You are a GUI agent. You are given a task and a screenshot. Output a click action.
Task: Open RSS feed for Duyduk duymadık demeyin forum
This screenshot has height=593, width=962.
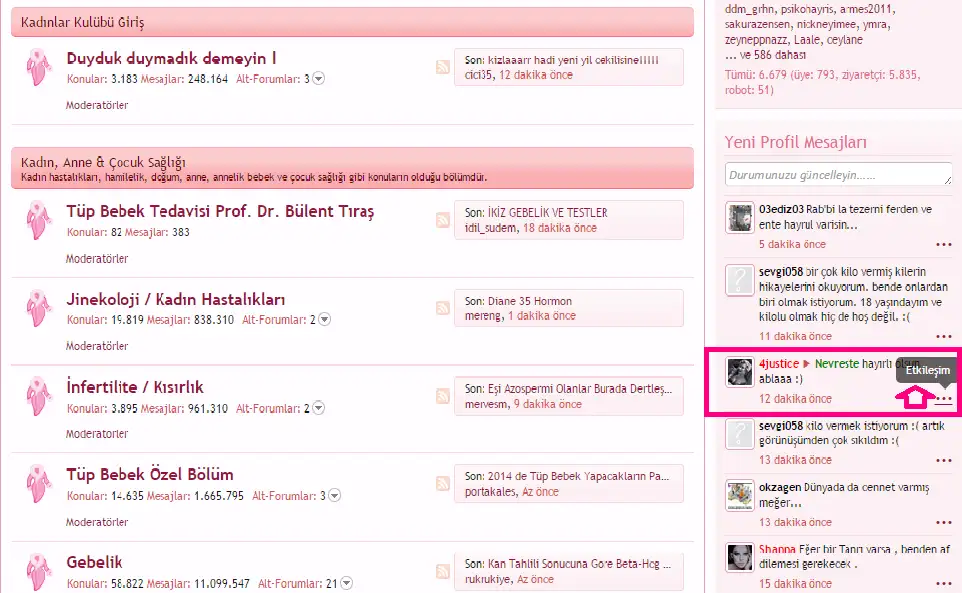coord(442,67)
